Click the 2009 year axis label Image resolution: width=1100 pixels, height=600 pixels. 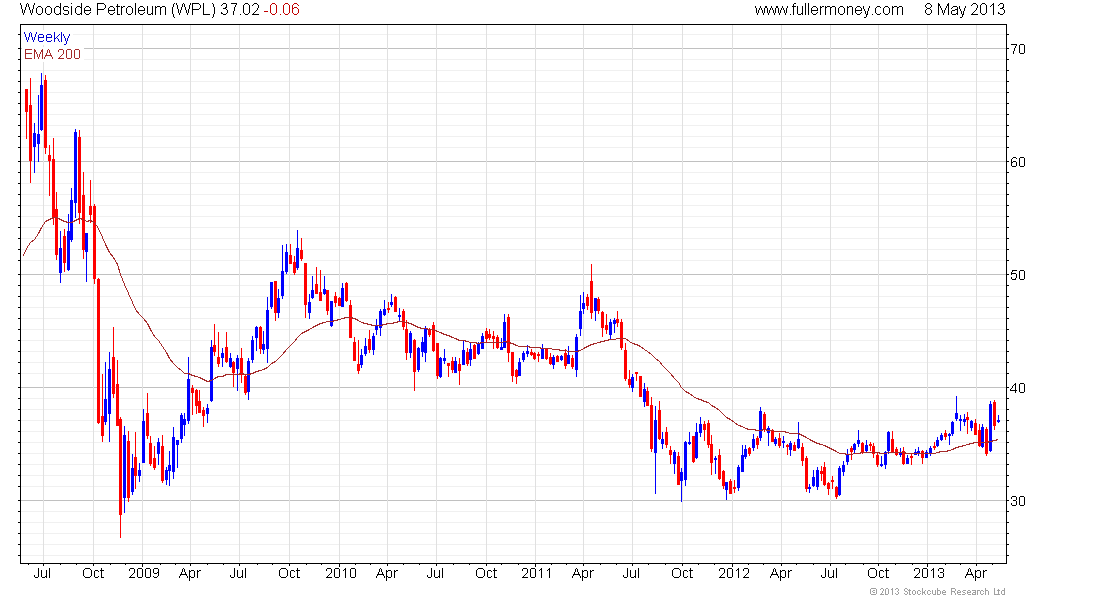(x=144, y=573)
